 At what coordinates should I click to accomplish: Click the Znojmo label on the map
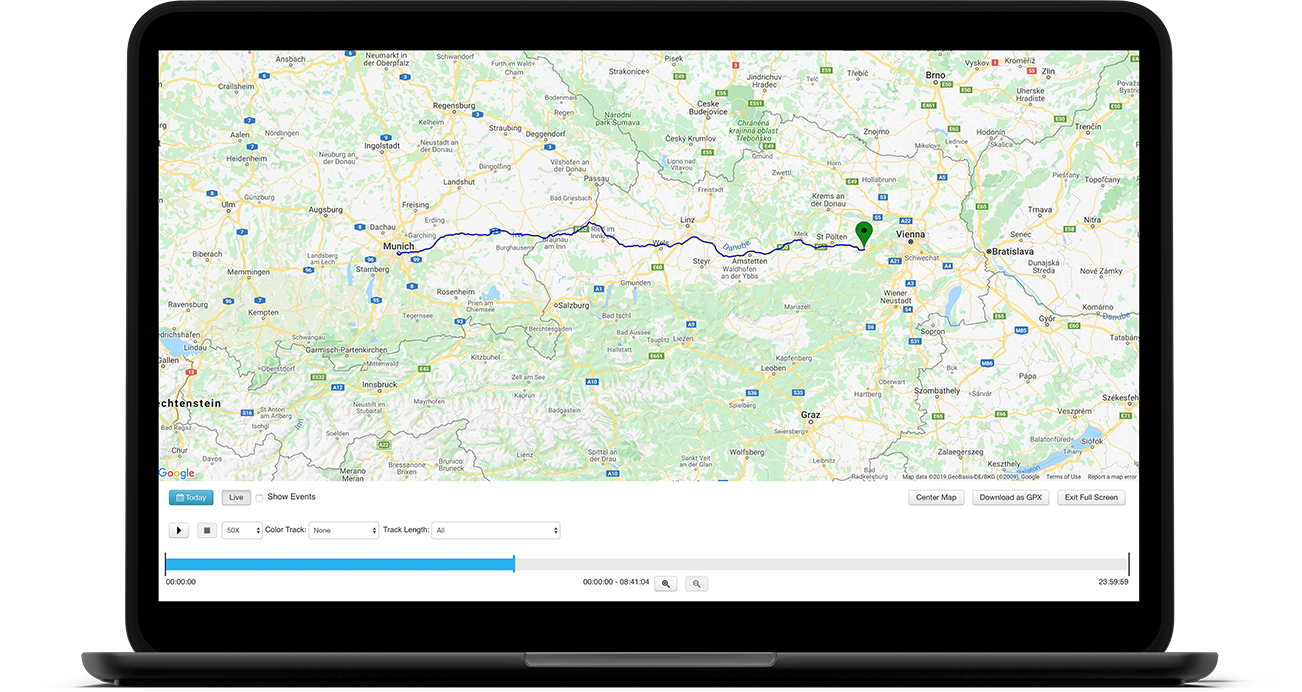[x=875, y=131]
